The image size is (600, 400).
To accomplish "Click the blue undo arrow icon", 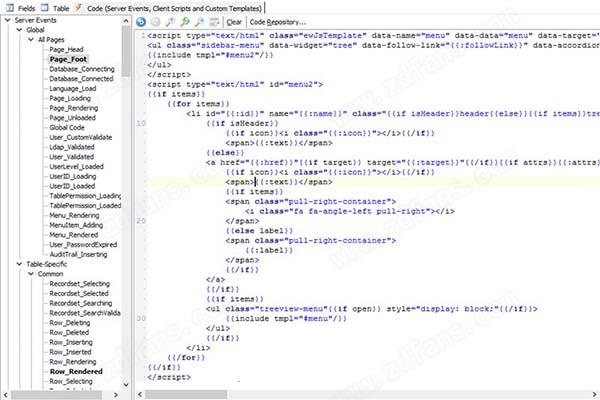I will 141,22.
